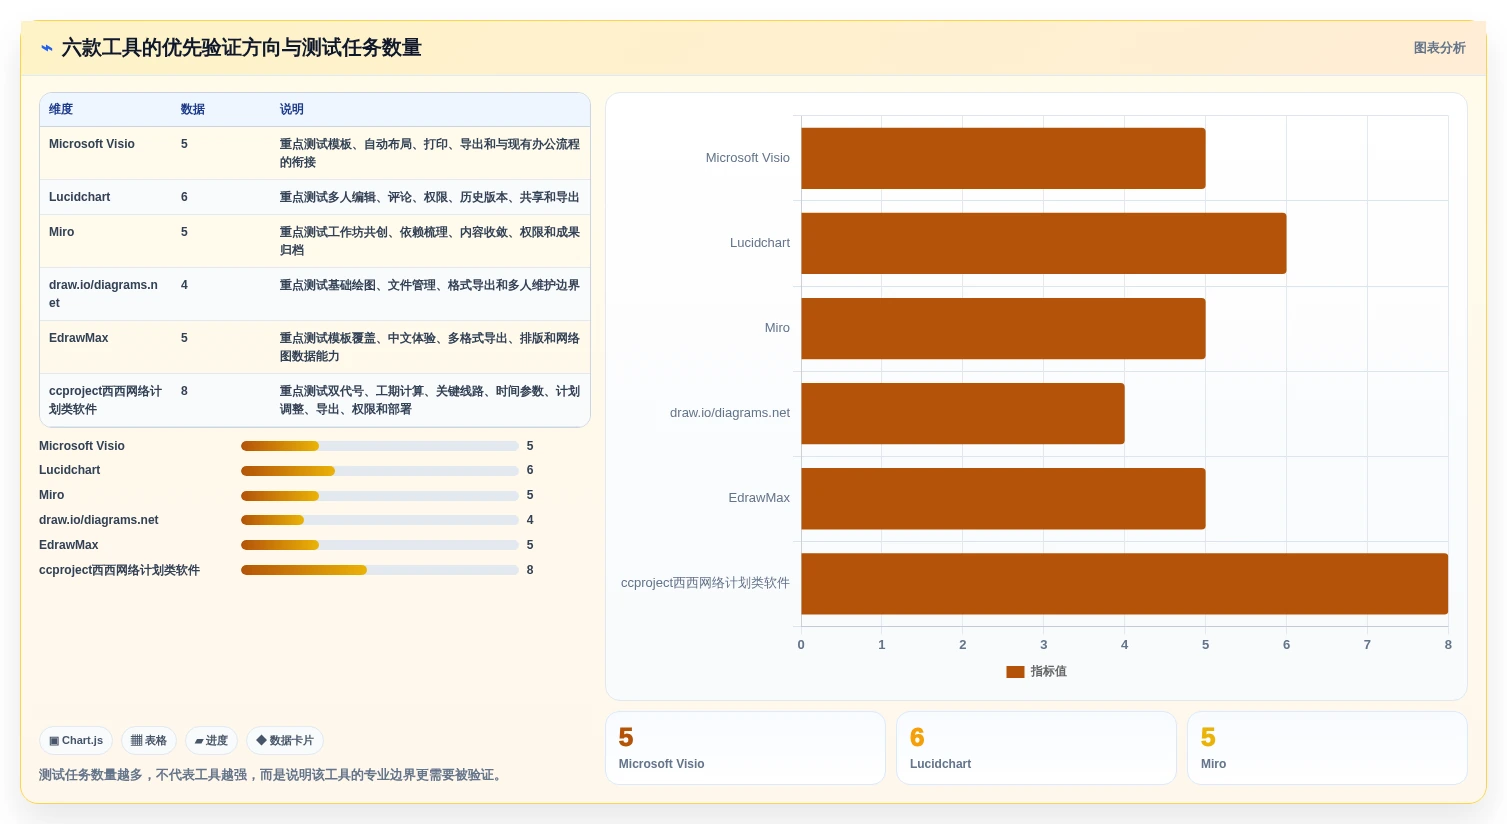
Task: Select the draw.io/diagrams.net table row name
Action: 104,294
